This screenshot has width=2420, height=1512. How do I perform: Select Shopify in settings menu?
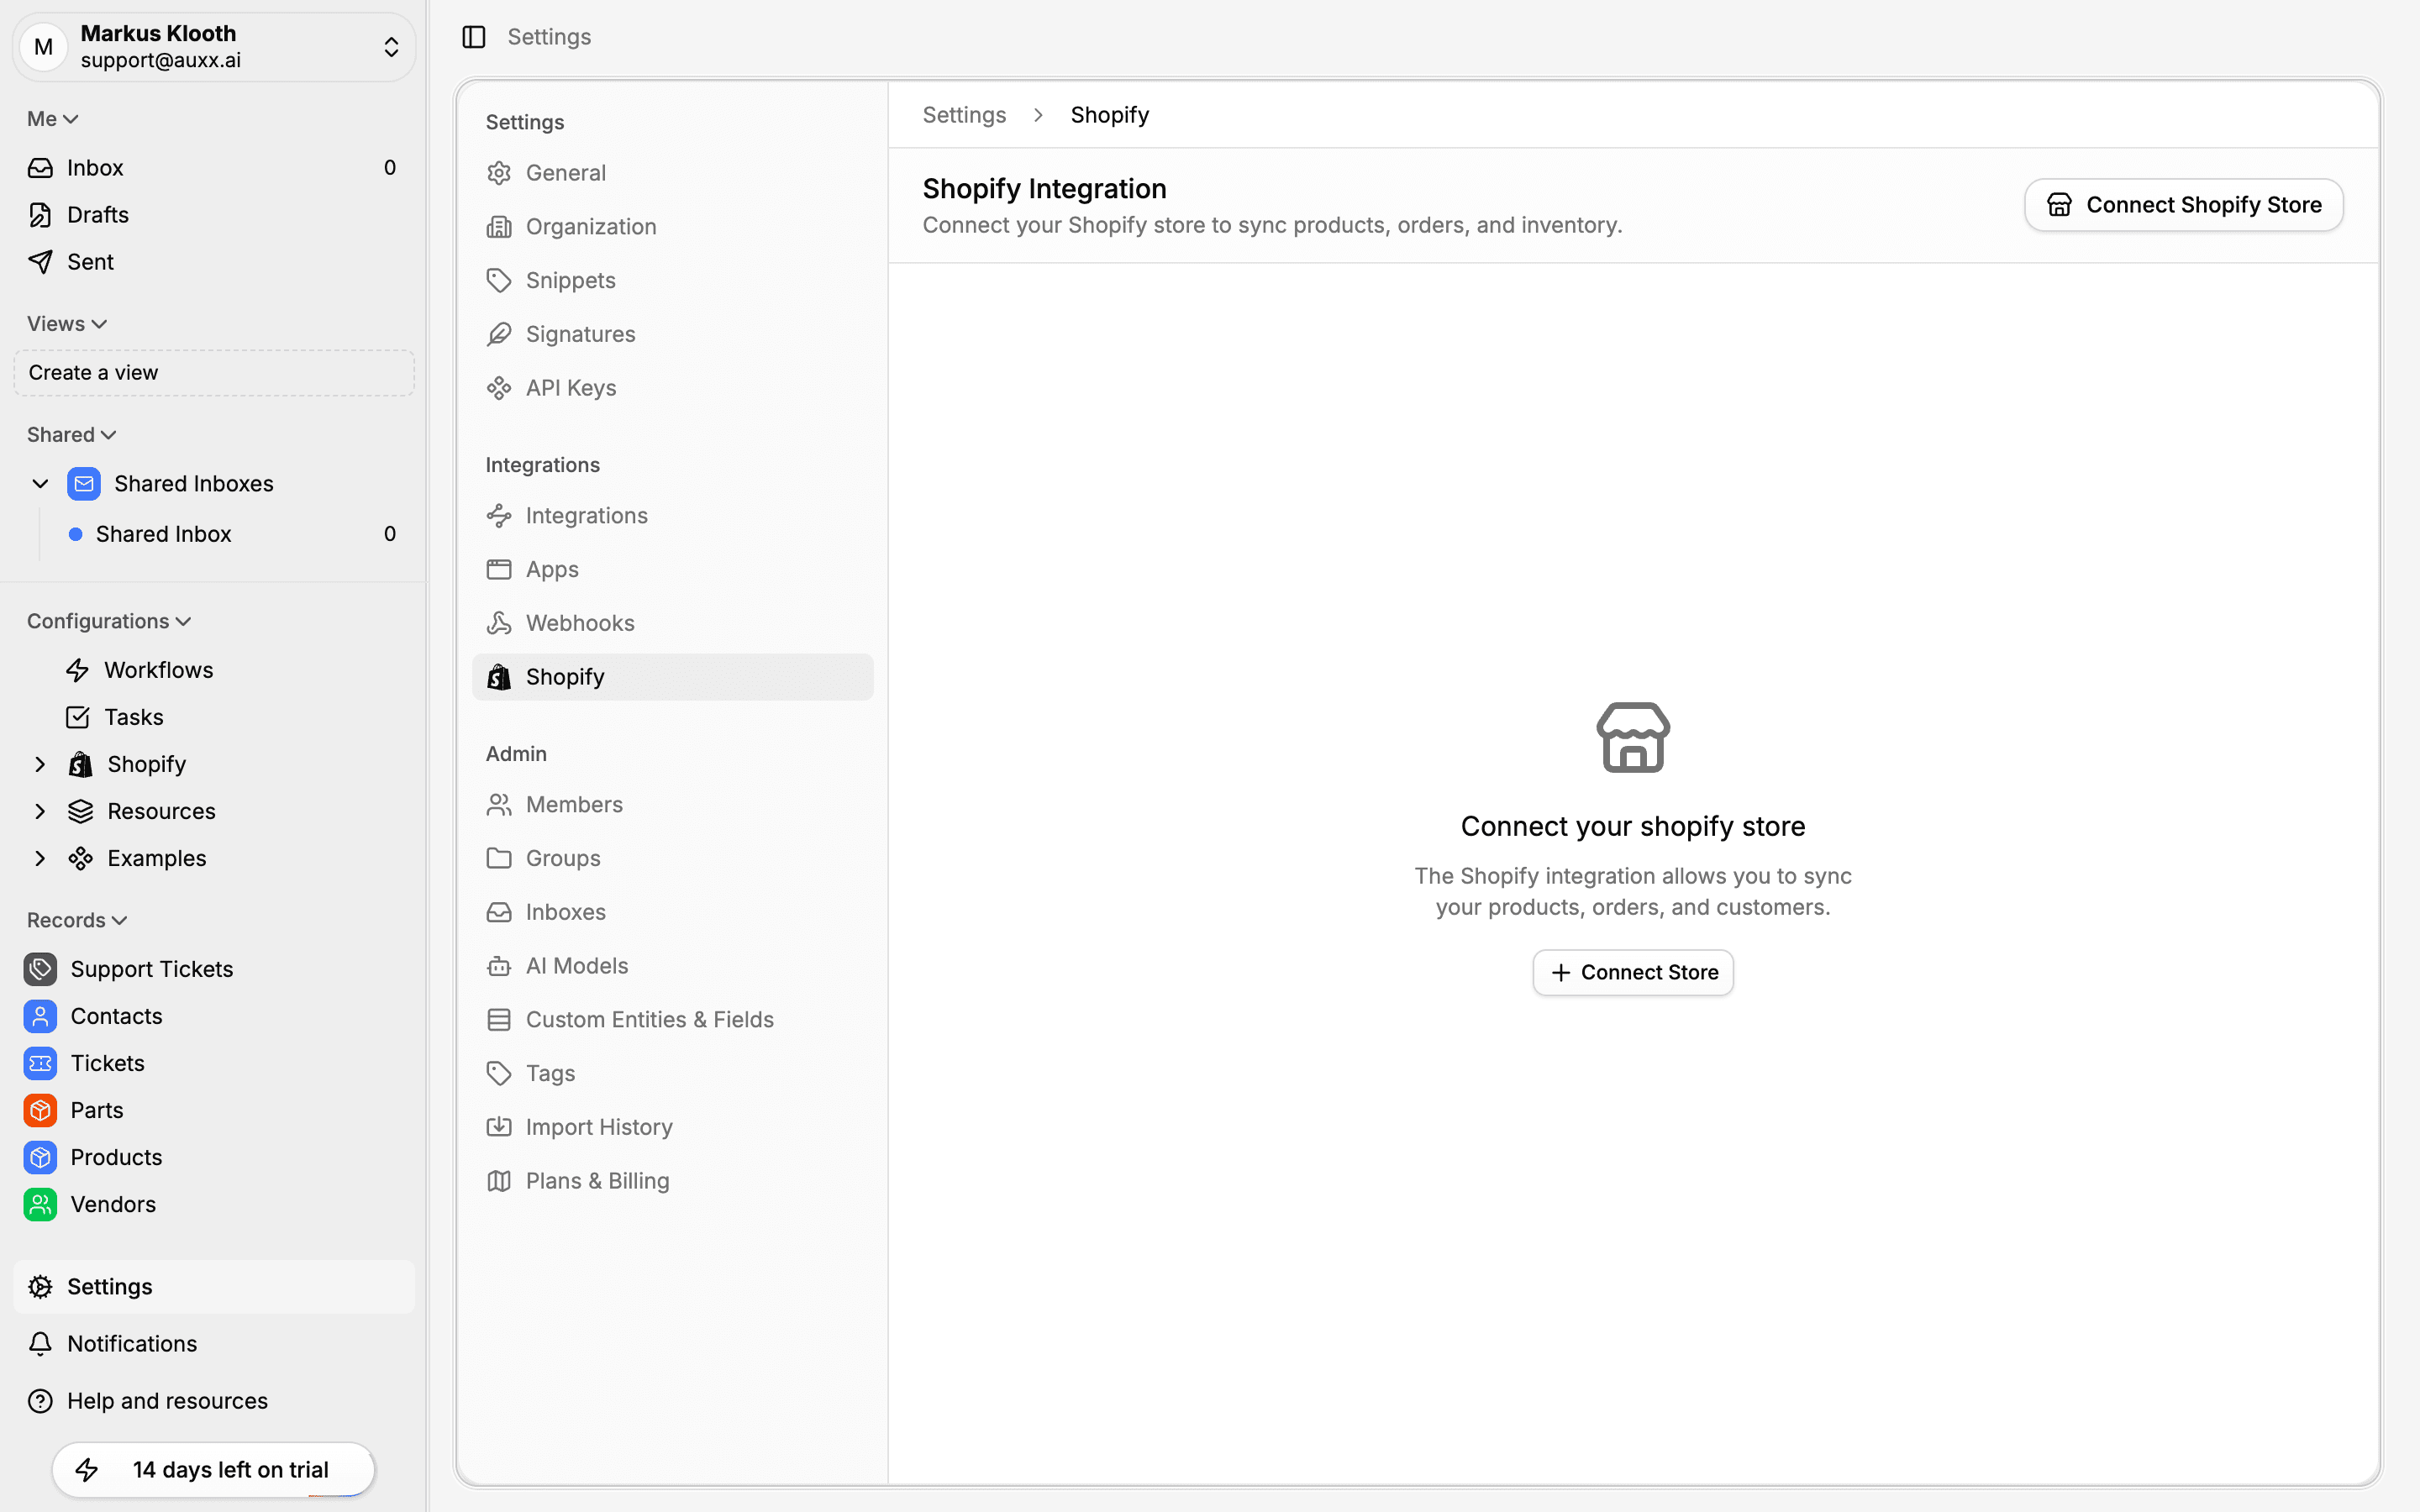pos(672,677)
